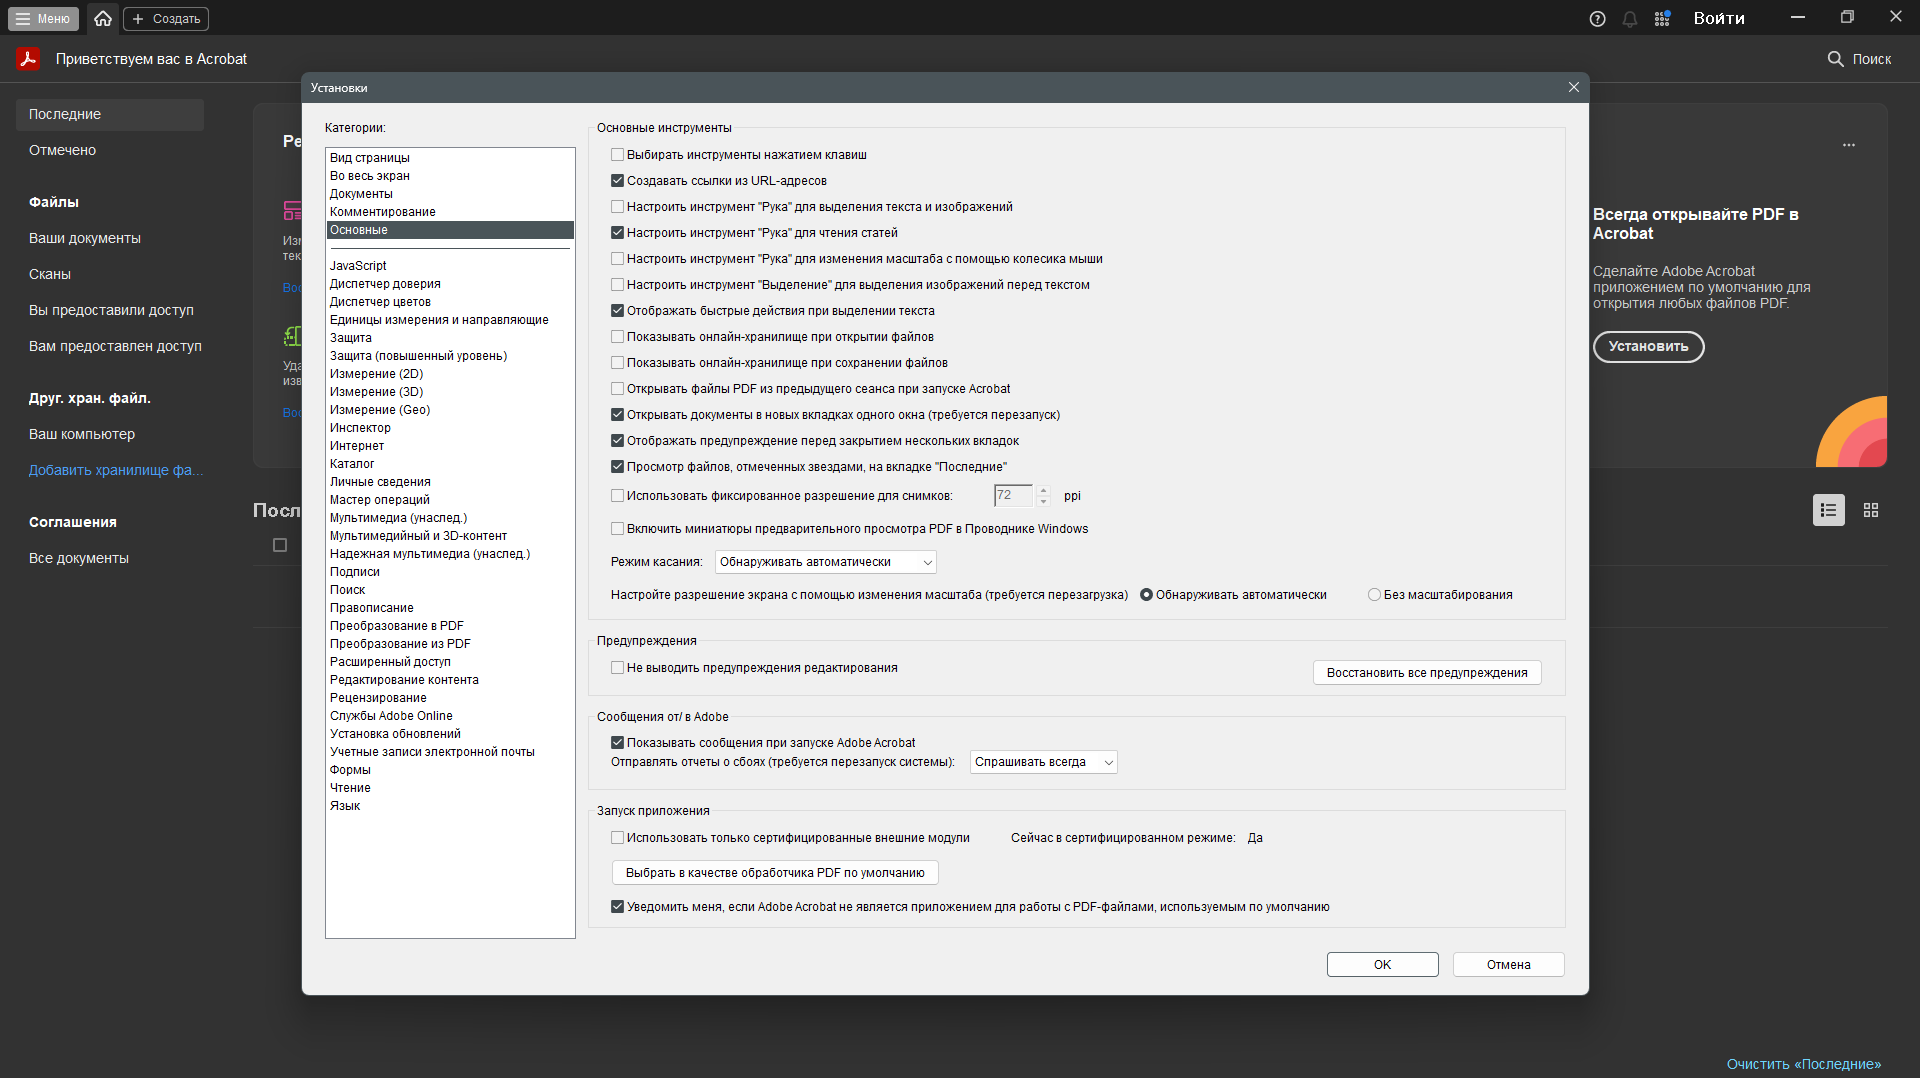Viewport: 1920px width, 1080px height.
Task: Select 'Подписи' category
Action: point(450,572)
